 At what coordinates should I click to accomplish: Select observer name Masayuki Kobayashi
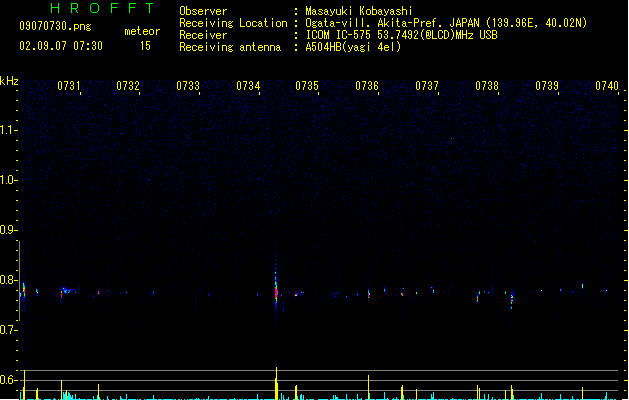tap(359, 11)
